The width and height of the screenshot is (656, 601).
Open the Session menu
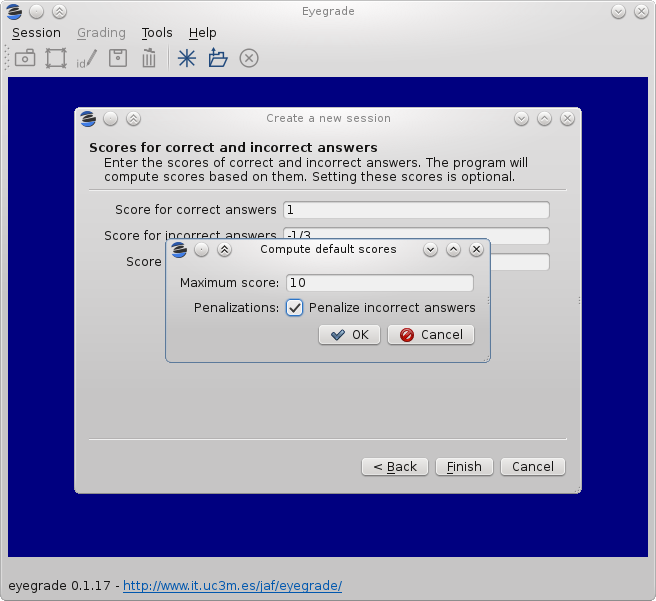point(36,33)
